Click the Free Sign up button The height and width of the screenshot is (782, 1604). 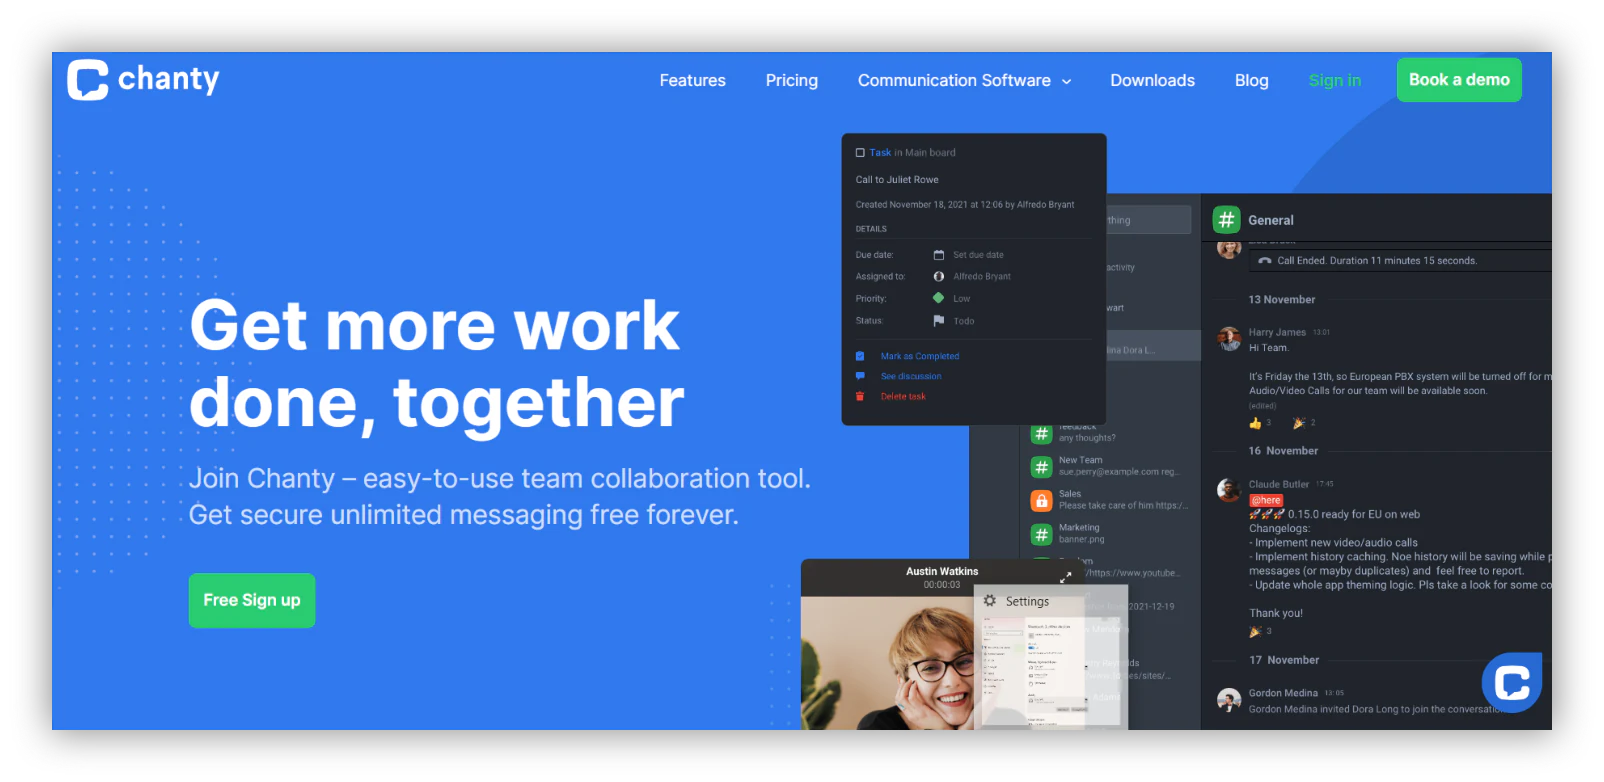coord(252,600)
